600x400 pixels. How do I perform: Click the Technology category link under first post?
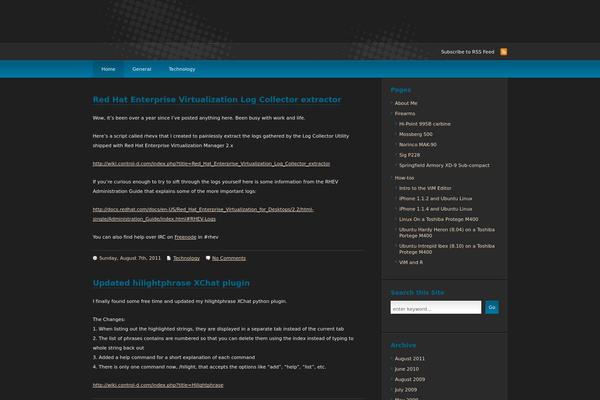point(186,258)
